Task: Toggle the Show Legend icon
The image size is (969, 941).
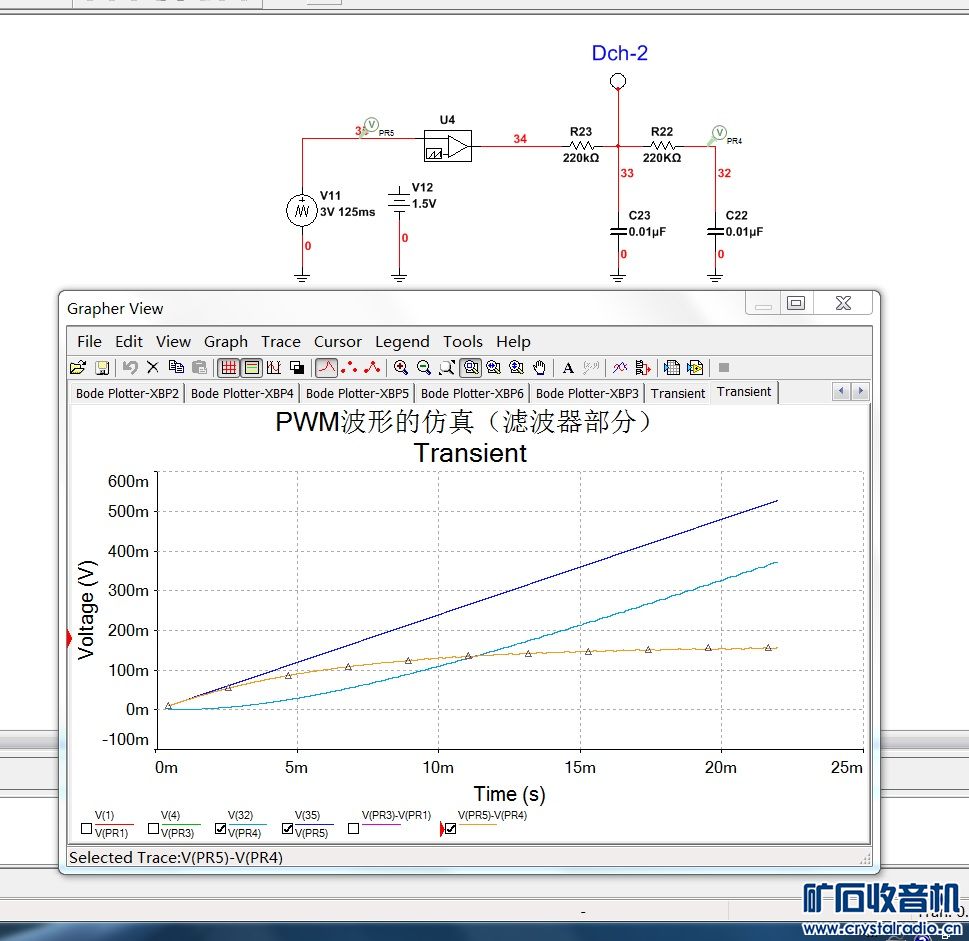Action: tap(252, 368)
